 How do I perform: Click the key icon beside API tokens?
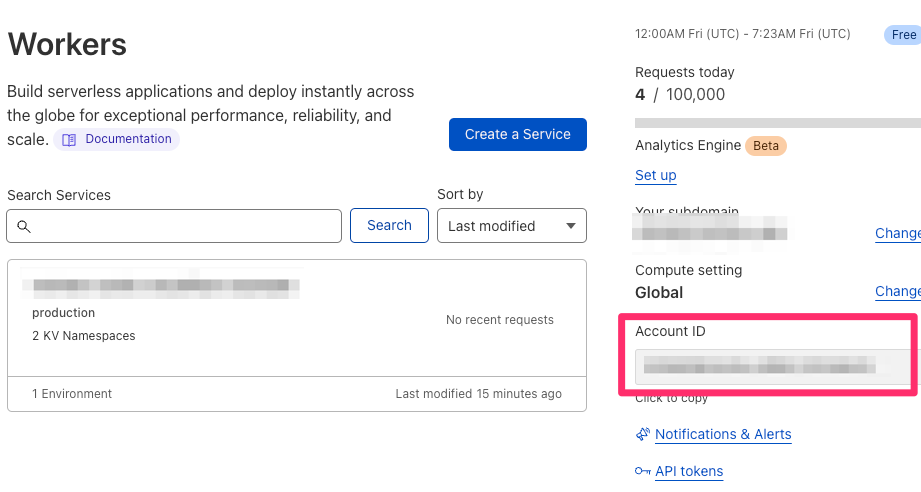[x=643, y=471]
